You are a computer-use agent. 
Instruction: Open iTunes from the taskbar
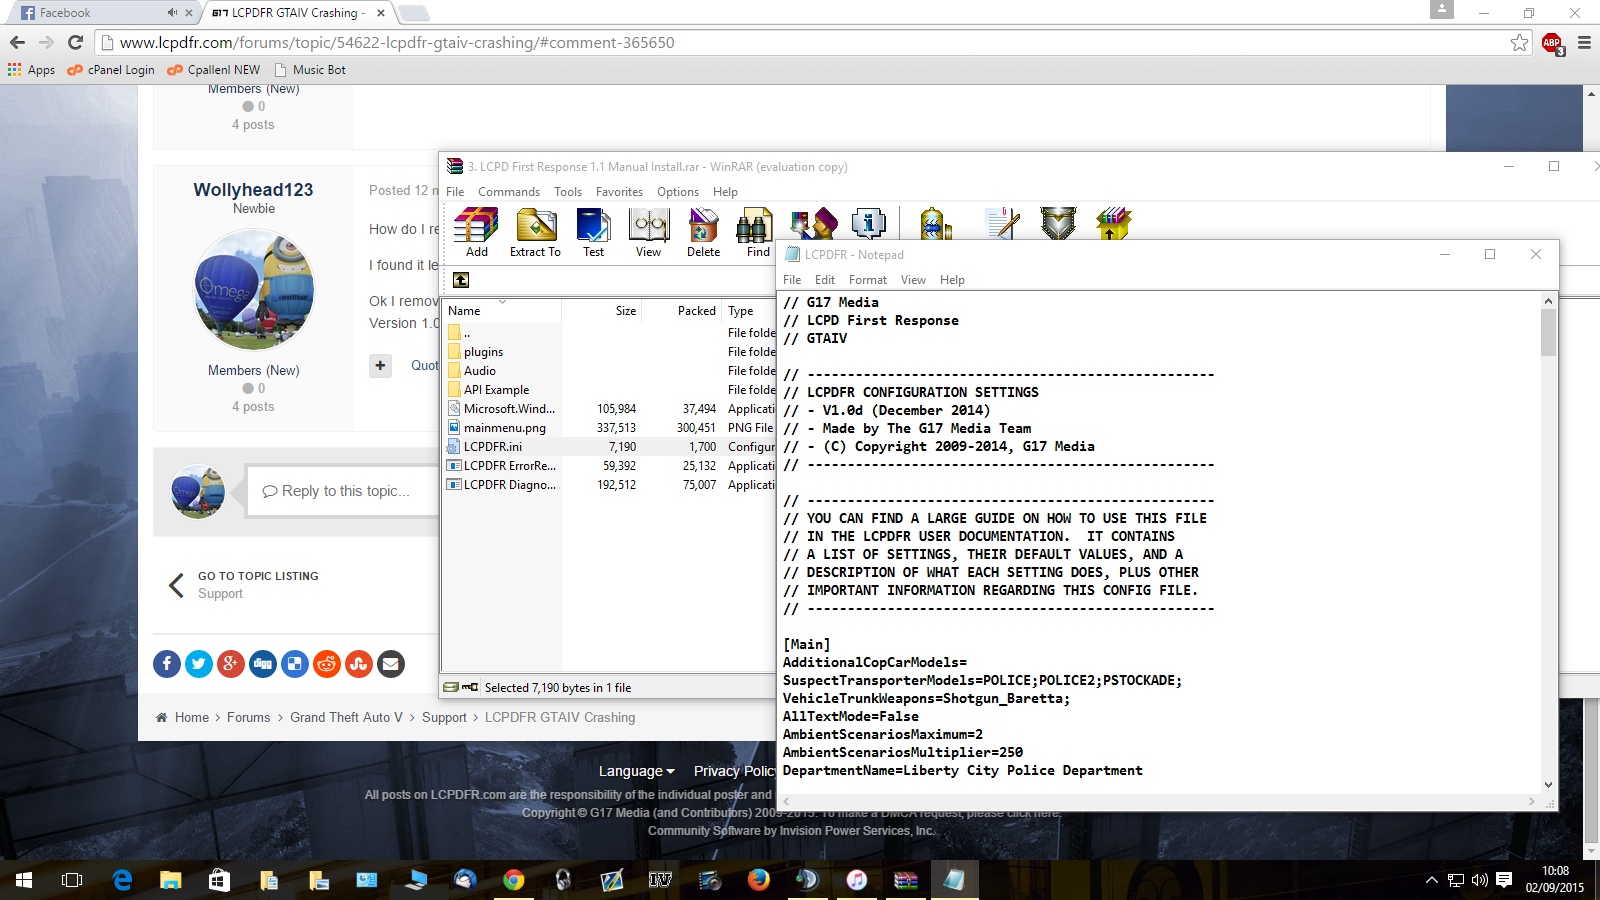click(857, 880)
